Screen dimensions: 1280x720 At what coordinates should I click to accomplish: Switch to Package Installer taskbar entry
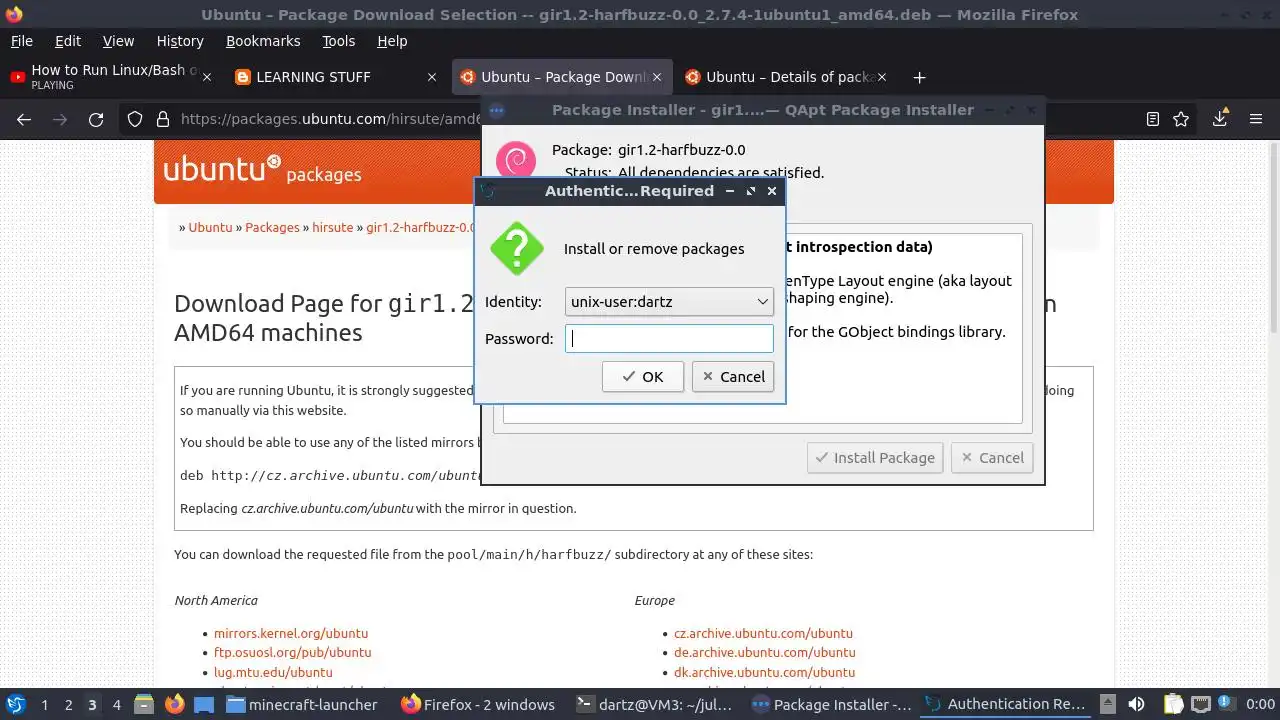pyautogui.click(x=832, y=704)
